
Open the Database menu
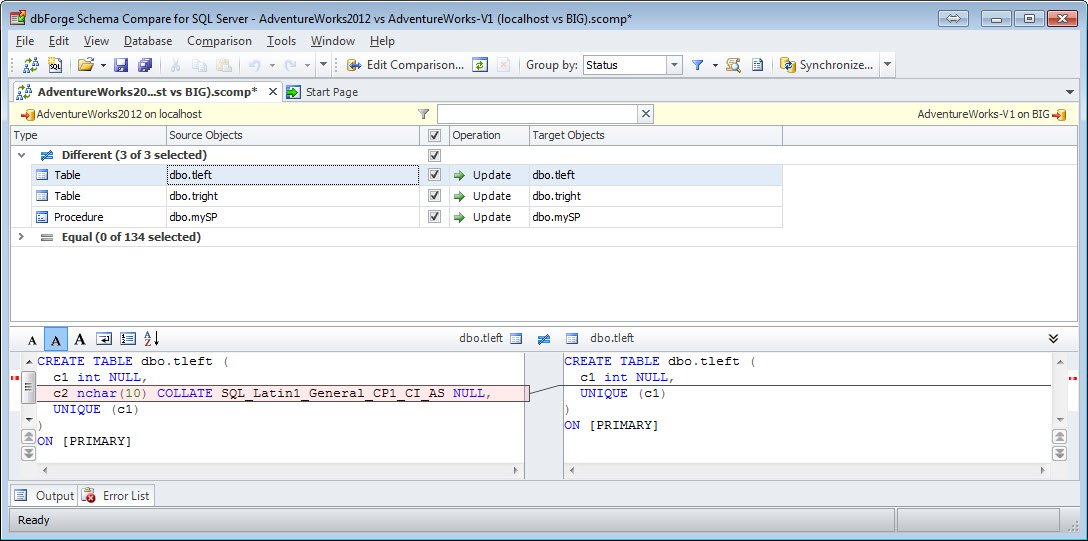(x=148, y=41)
